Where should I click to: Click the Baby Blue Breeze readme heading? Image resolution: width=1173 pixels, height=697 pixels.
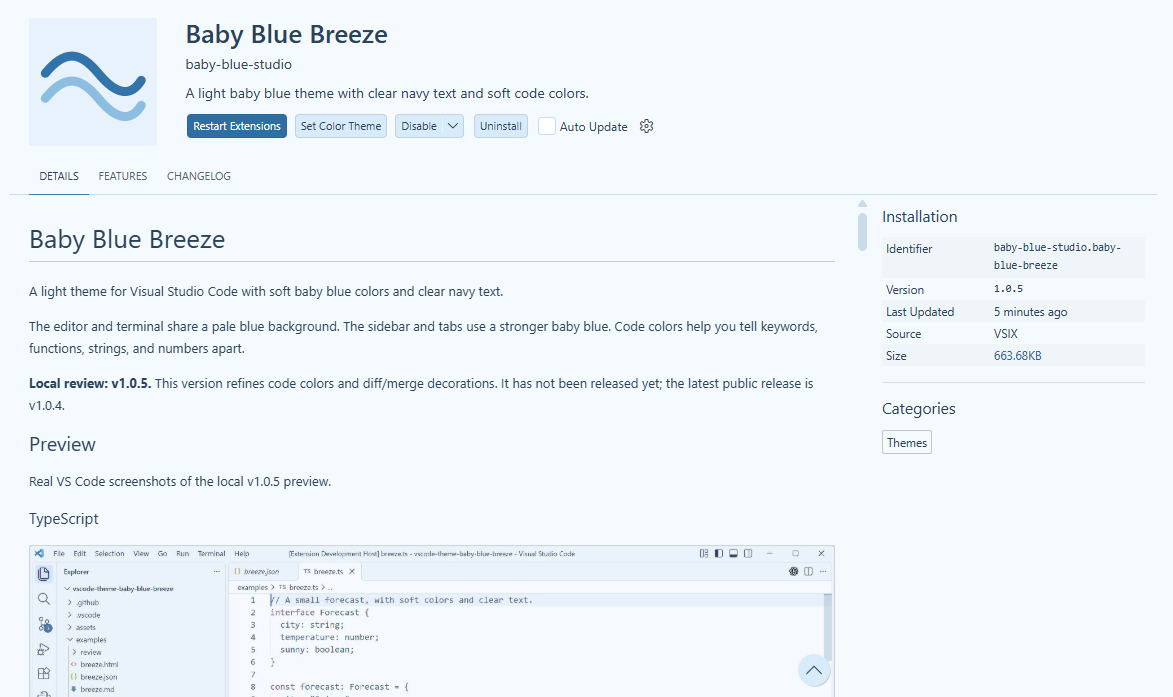coord(127,239)
